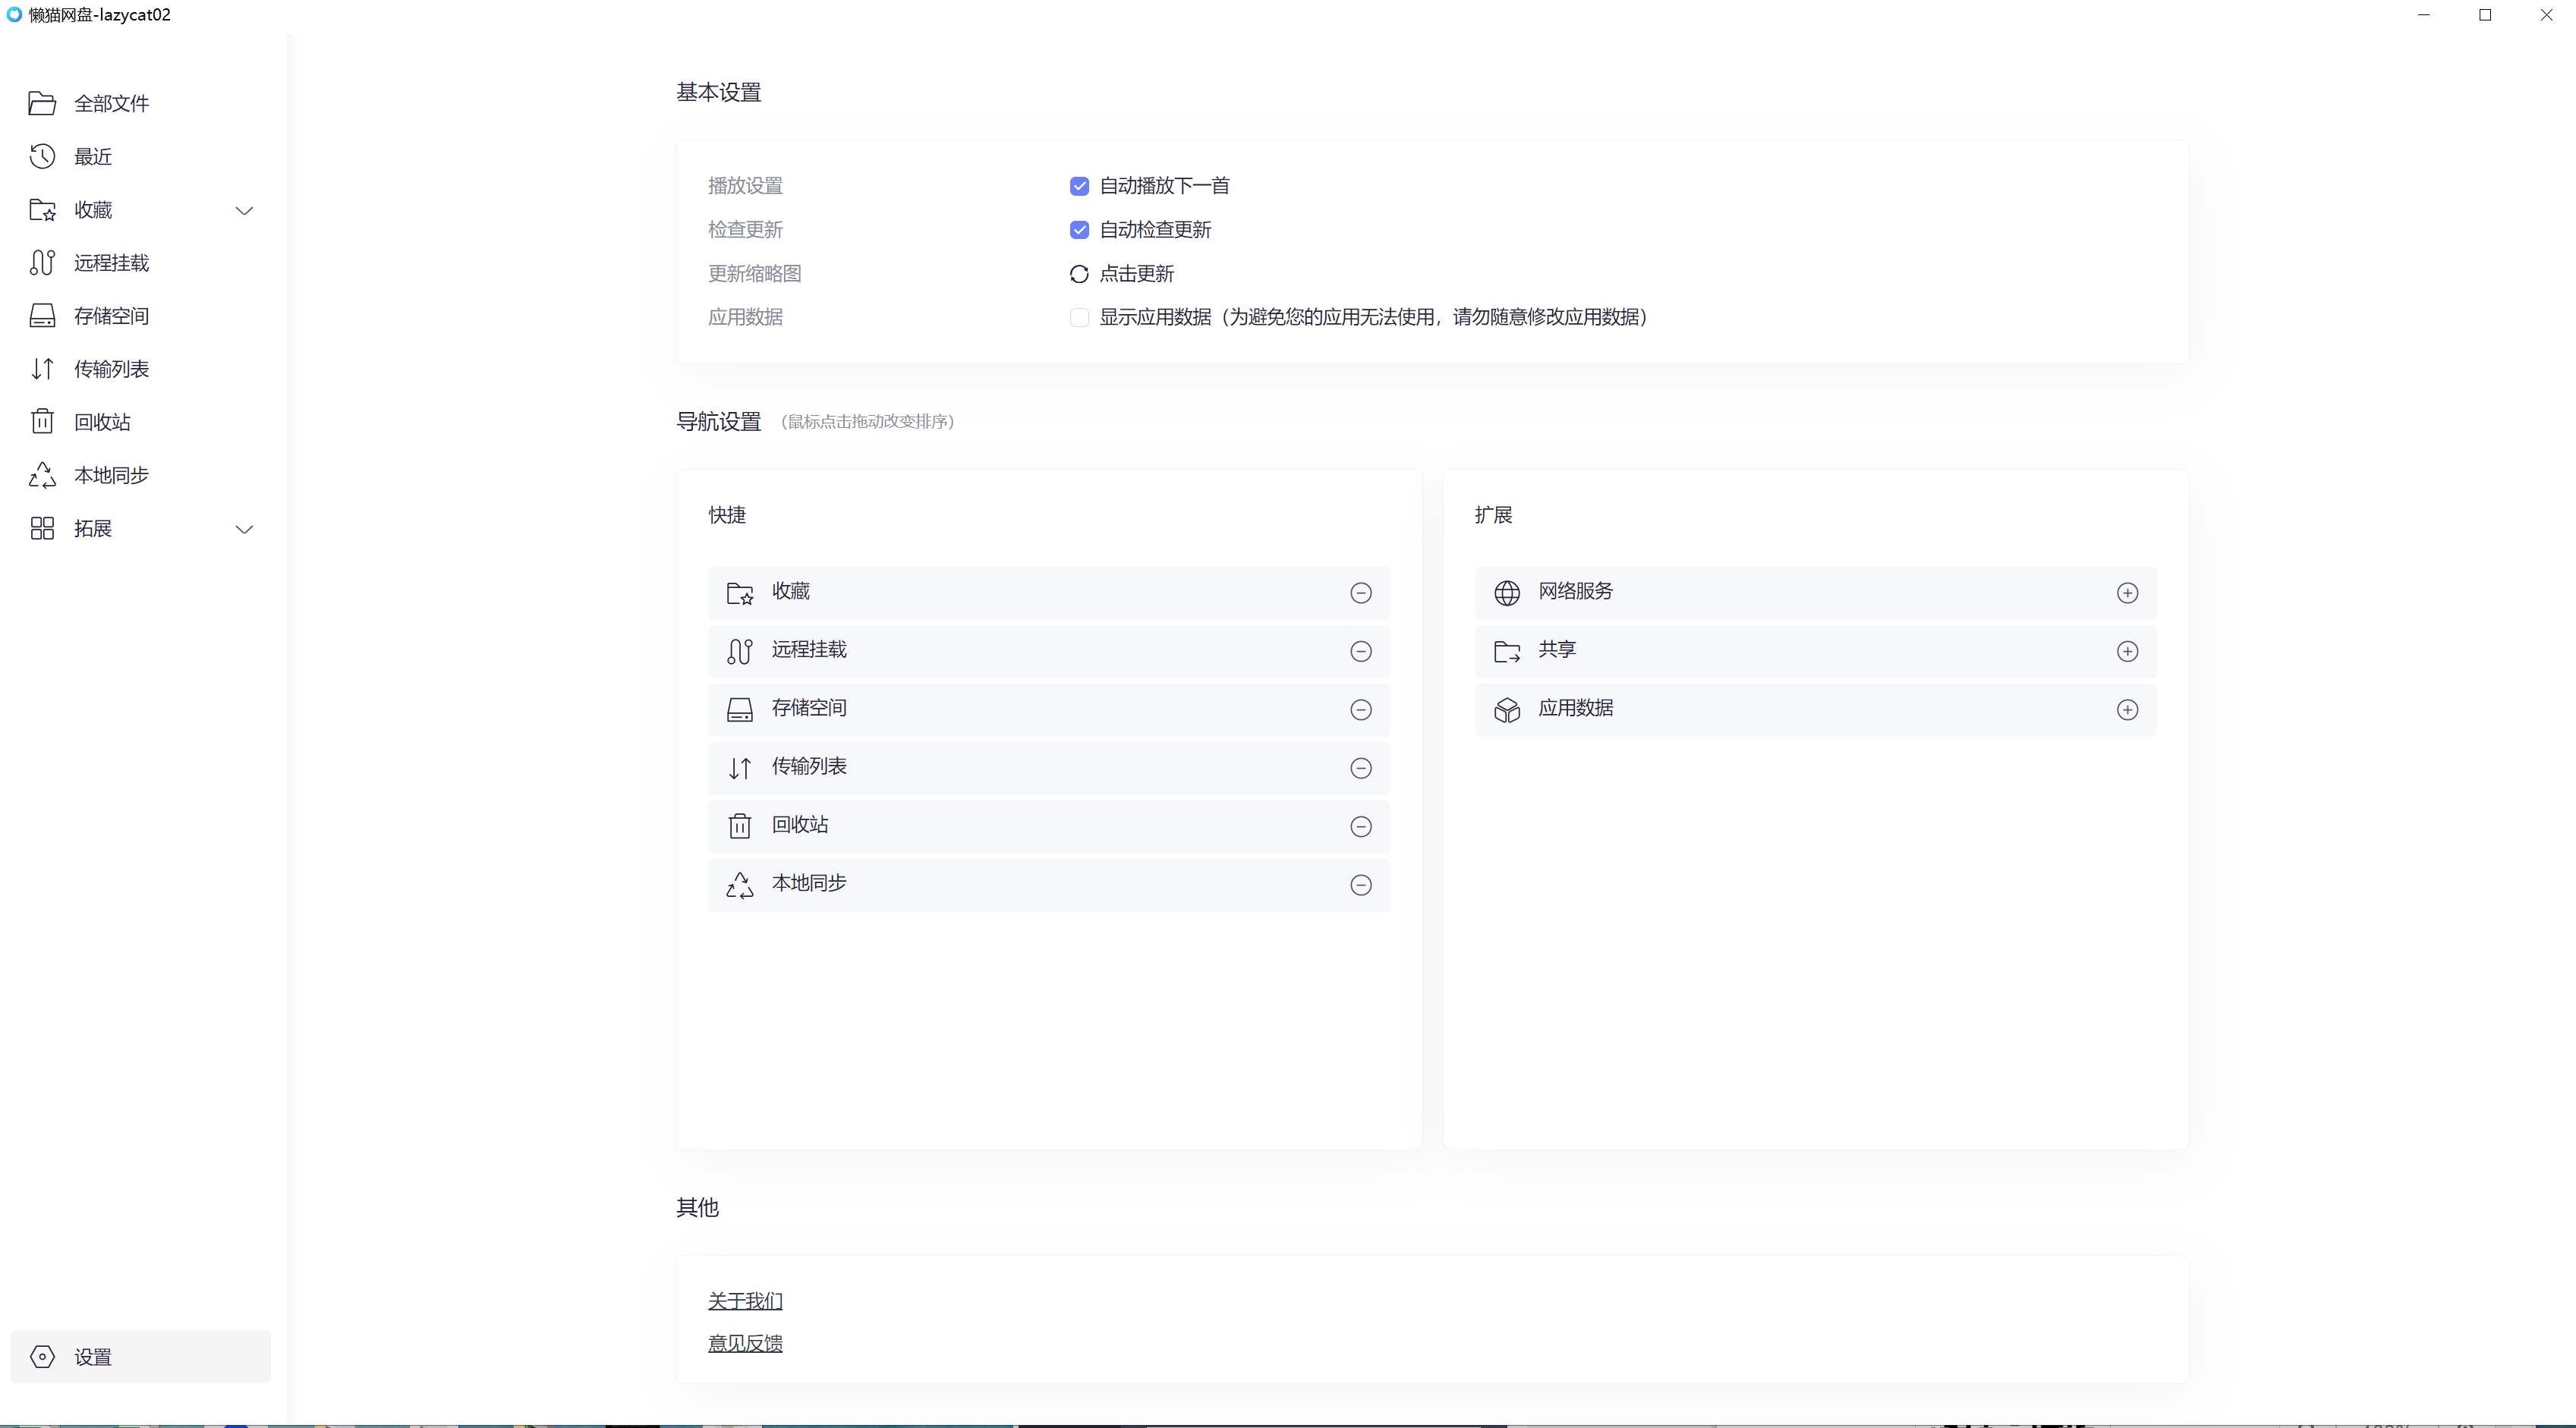Remove 本地同步 from 快捷 with minus icon

[1360, 885]
